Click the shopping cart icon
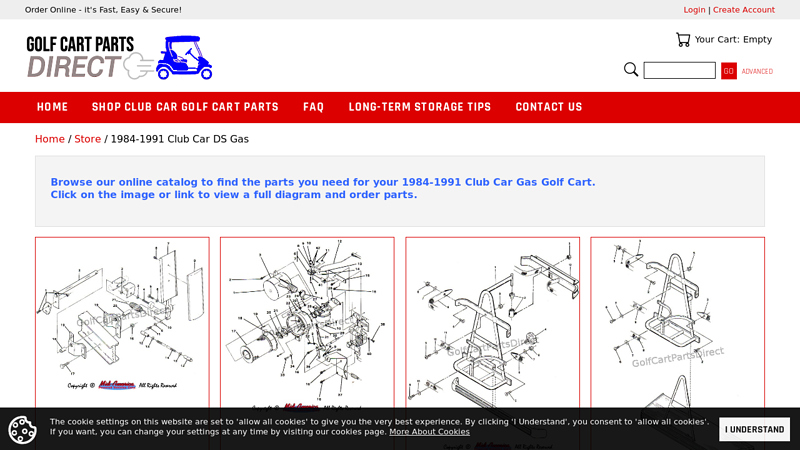Screen dimensions: 800x450 pyautogui.click(x=683, y=40)
